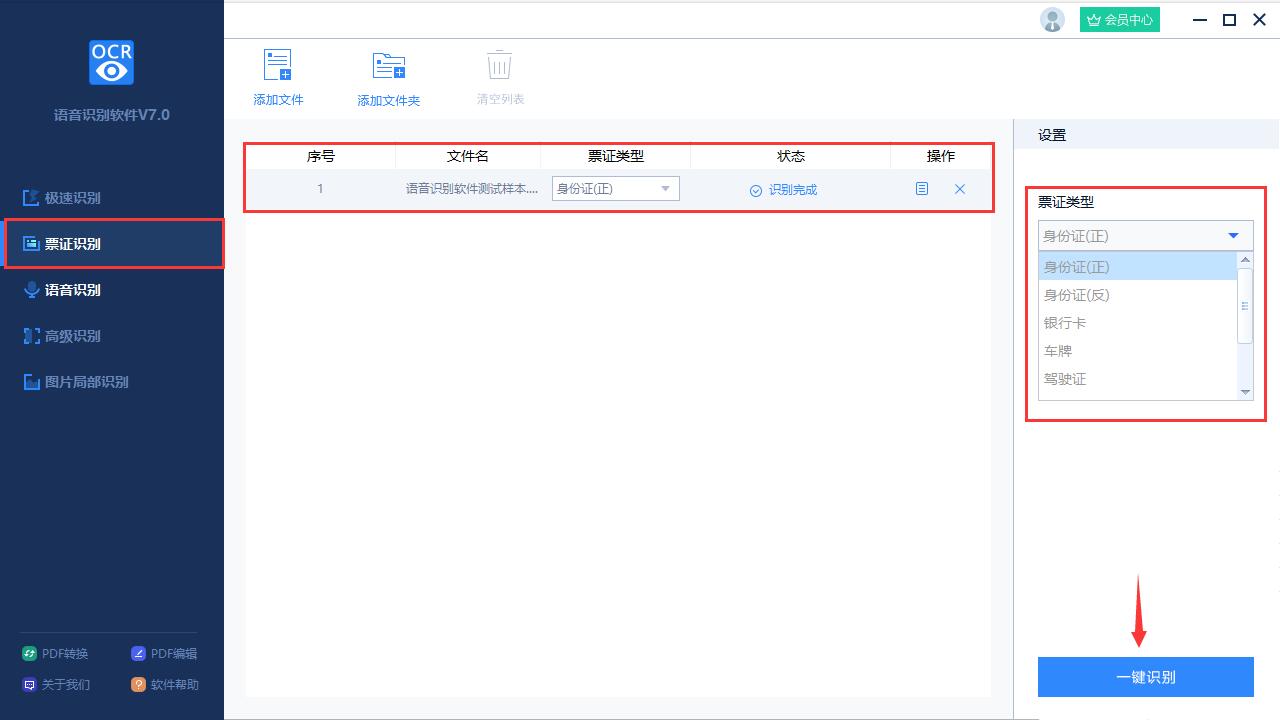Viewport: 1280px width, 720px height.
Task: Open the PDF转换 conversion tool
Action: click(56, 653)
